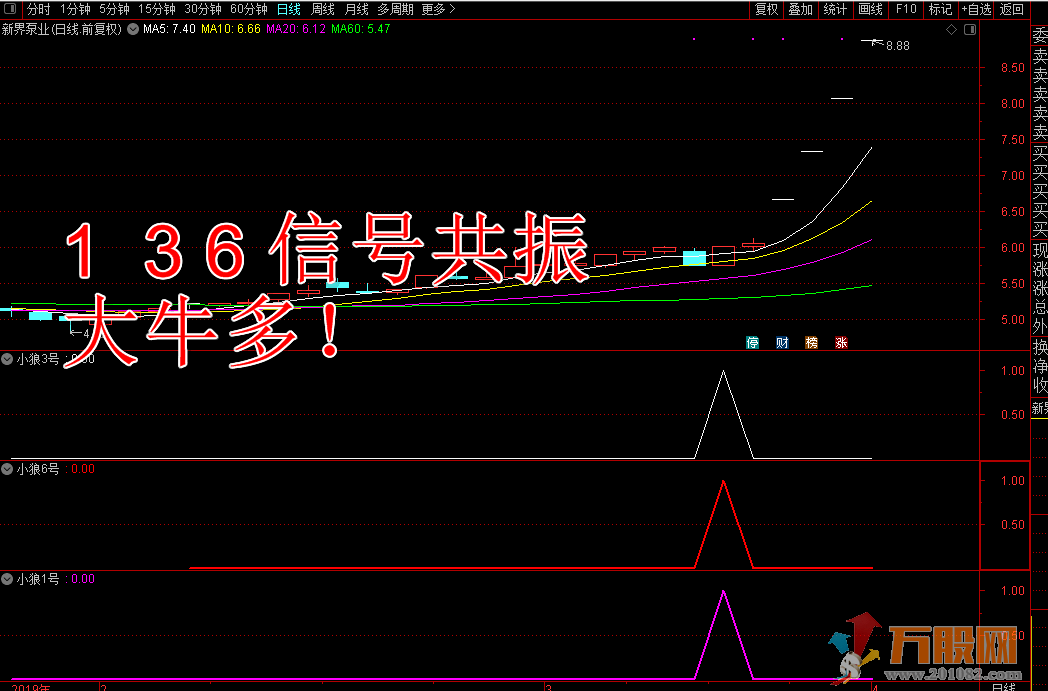Click the 叠加 overlay button

click(x=800, y=9)
